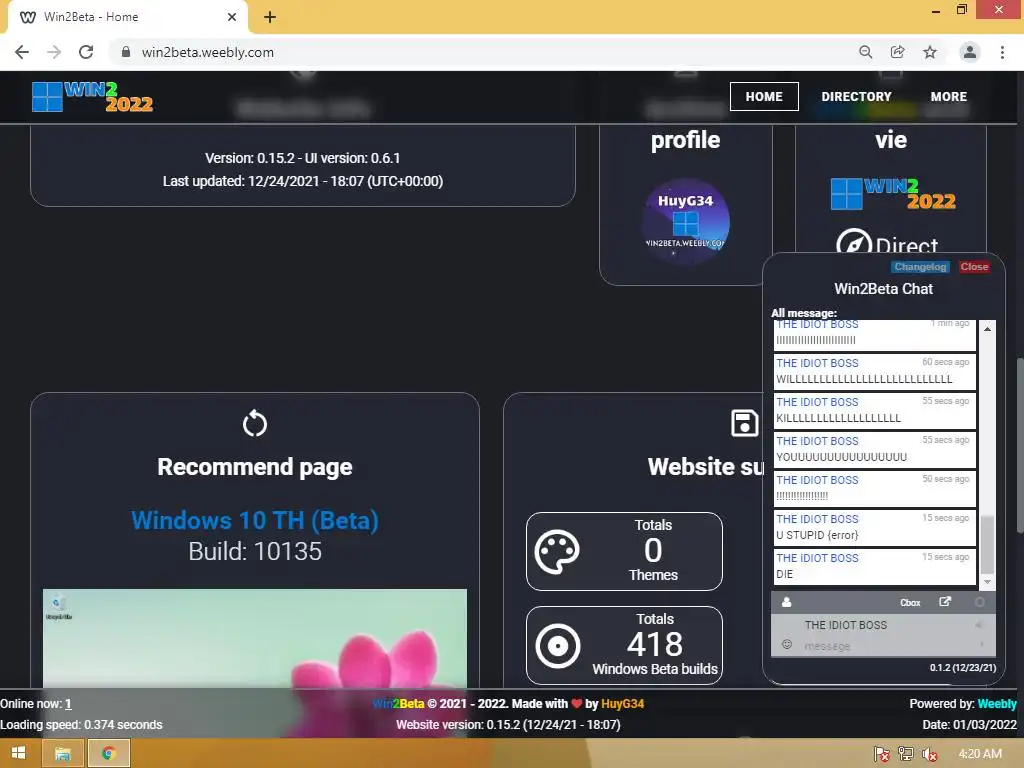Screen dimensions: 1024x768
Task: Click the Win2 2022 logo in the right card
Action: point(893,194)
